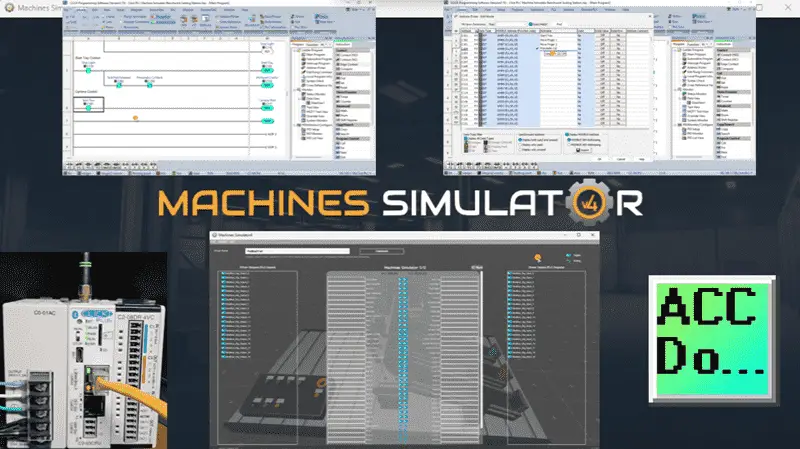The image size is (800, 449).
Task: Select Display only unused addresses
Action: 533,149
